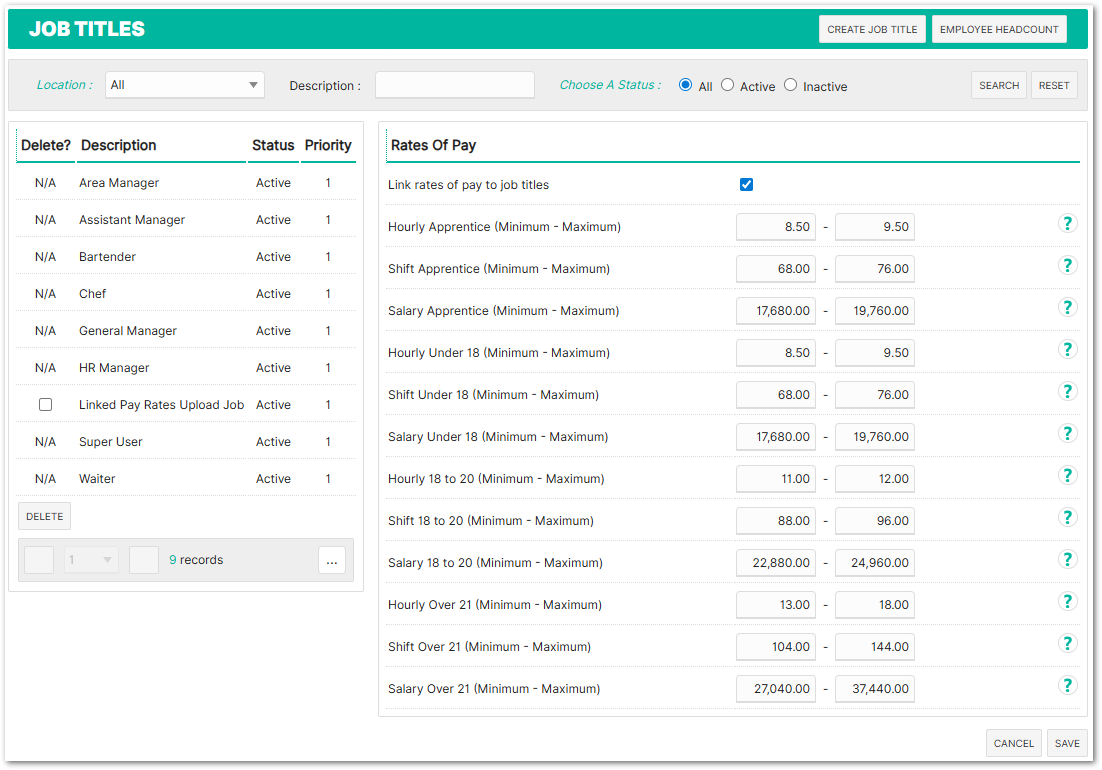Screen dimensions: 1102x770
Task: Click the Create Job Title button
Action: coord(872,29)
